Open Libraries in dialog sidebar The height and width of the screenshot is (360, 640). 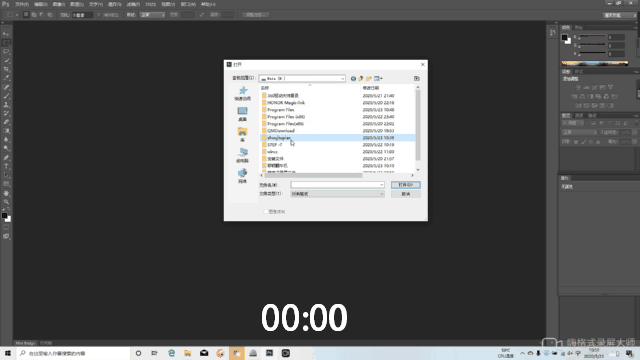[x=242, y=135]
